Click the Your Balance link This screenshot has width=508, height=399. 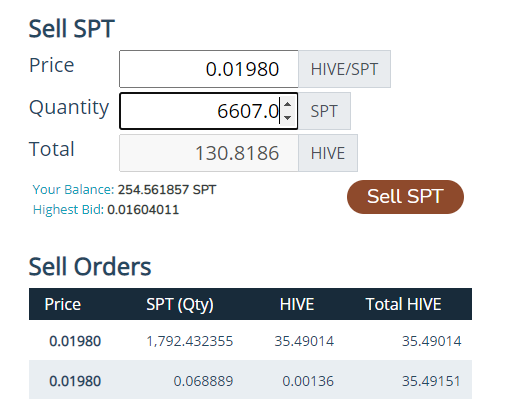click(73, 190)
